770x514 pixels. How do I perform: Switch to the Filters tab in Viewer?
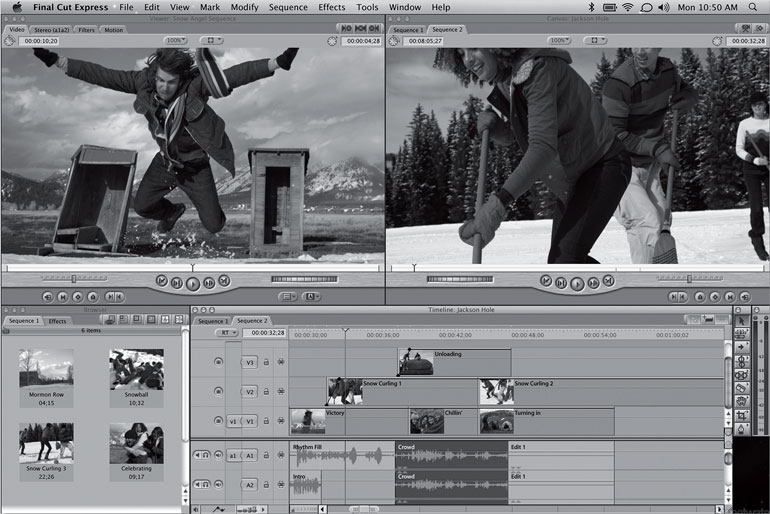click(85, 30)
